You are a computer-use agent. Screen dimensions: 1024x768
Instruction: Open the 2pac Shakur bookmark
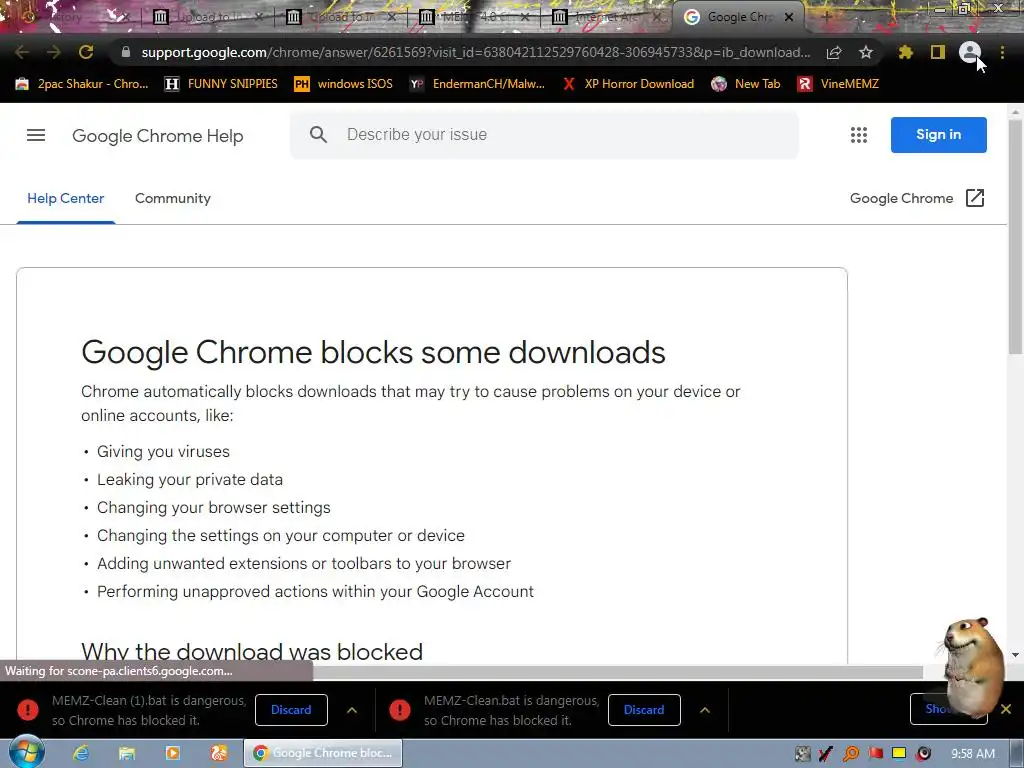[x=82, y=84]
